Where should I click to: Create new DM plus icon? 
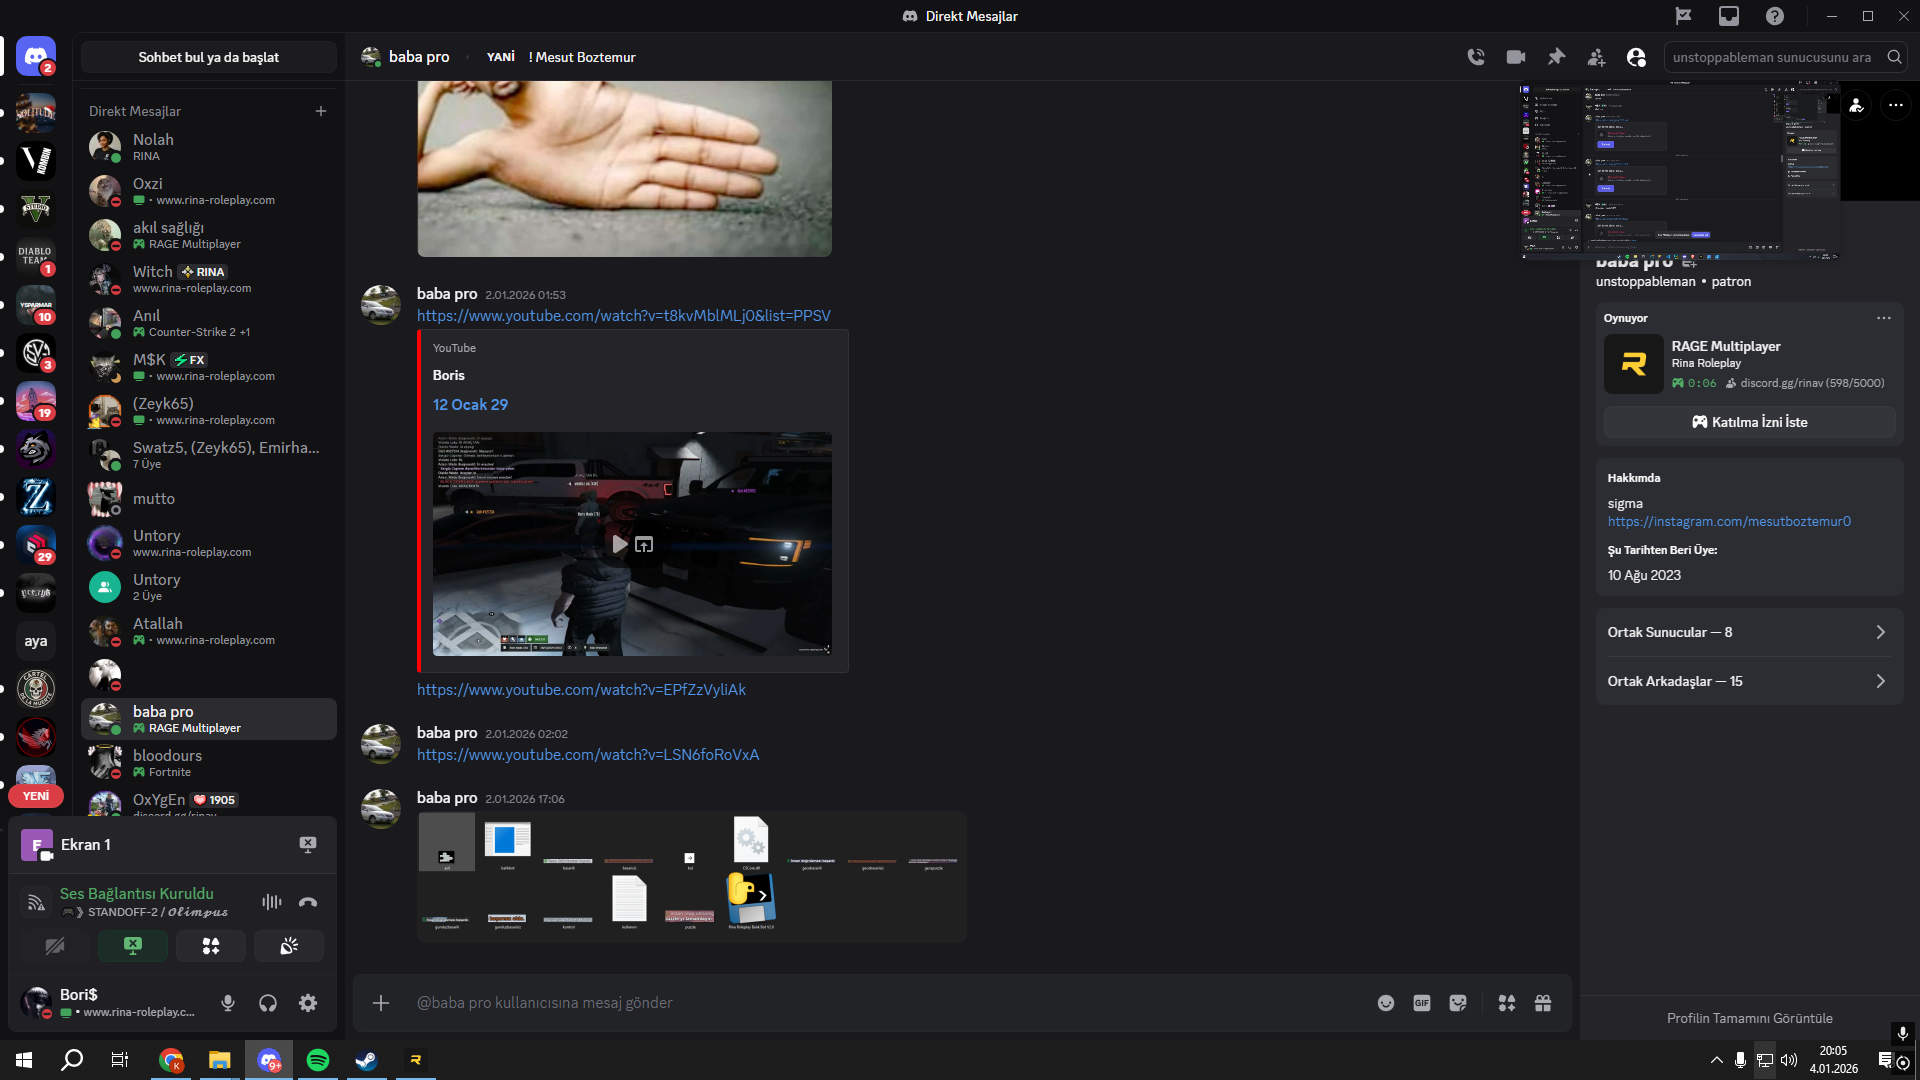(321, 111)
